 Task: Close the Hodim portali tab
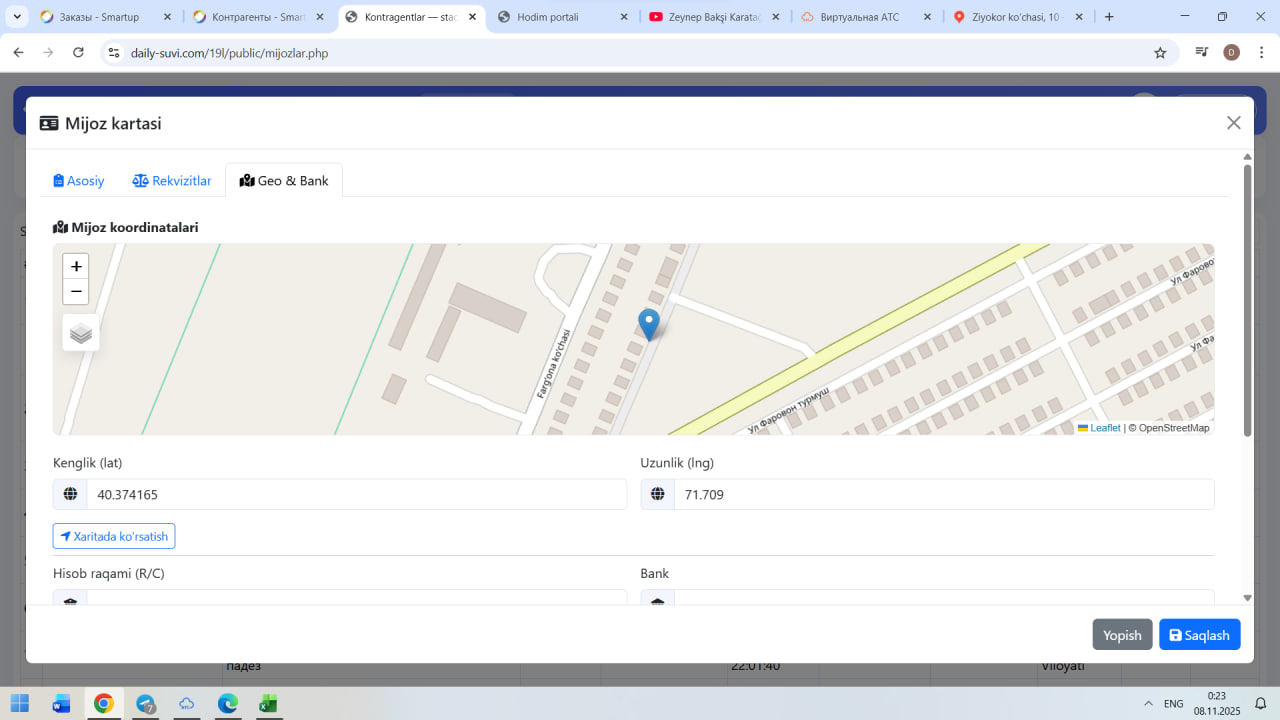coord(624,17)
